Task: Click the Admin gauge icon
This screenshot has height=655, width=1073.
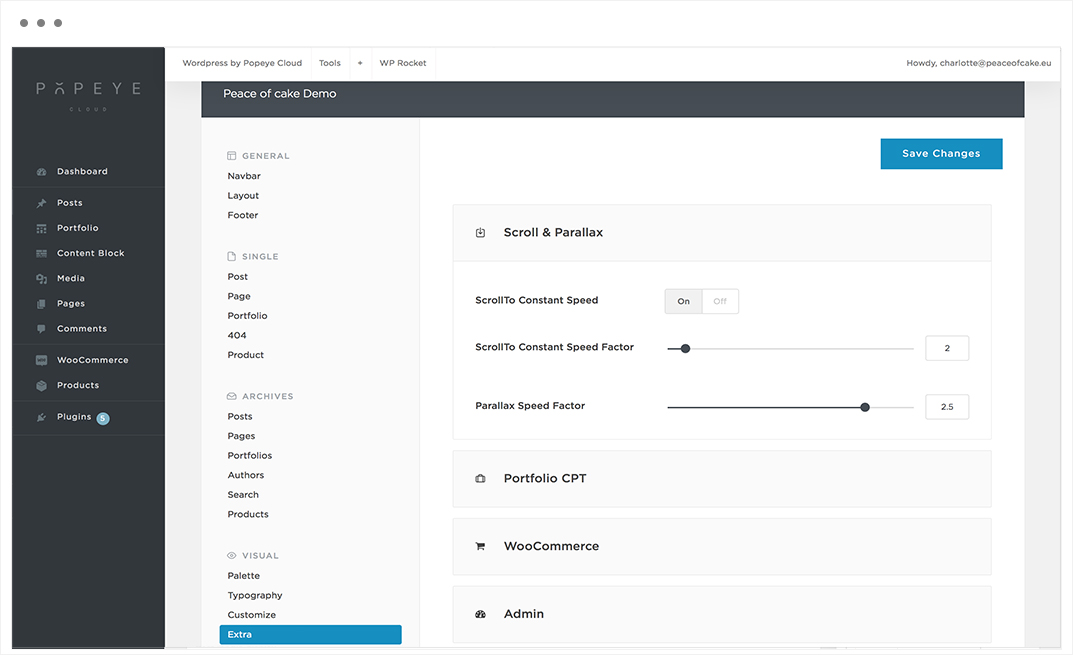Action: [480, 614]
